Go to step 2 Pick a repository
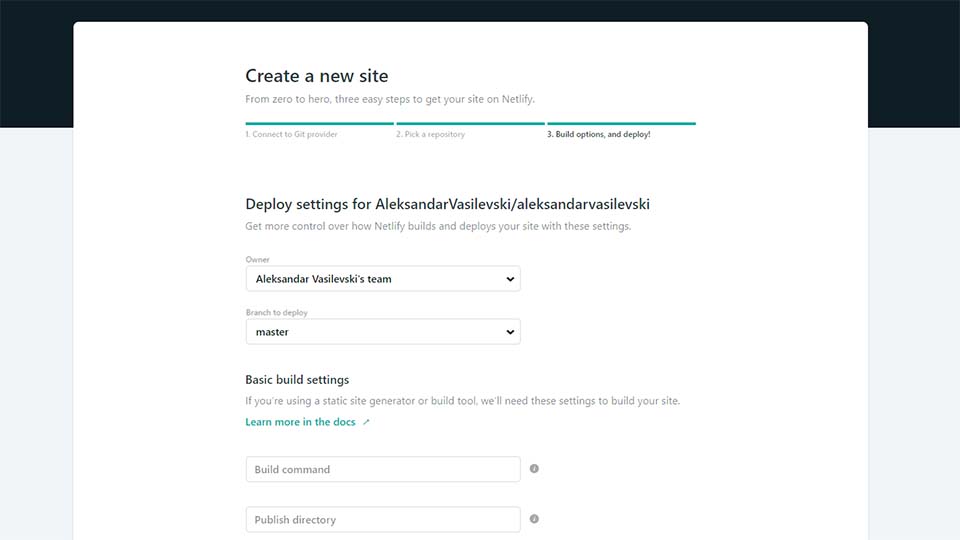The width and height of the screenshot is (960, 540). coord(430,134)
